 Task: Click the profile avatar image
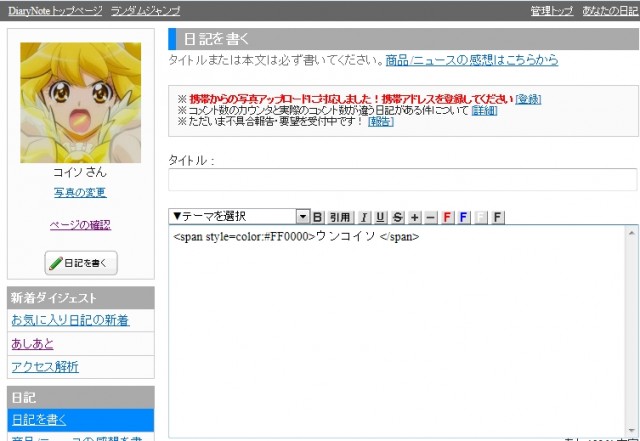81,103
